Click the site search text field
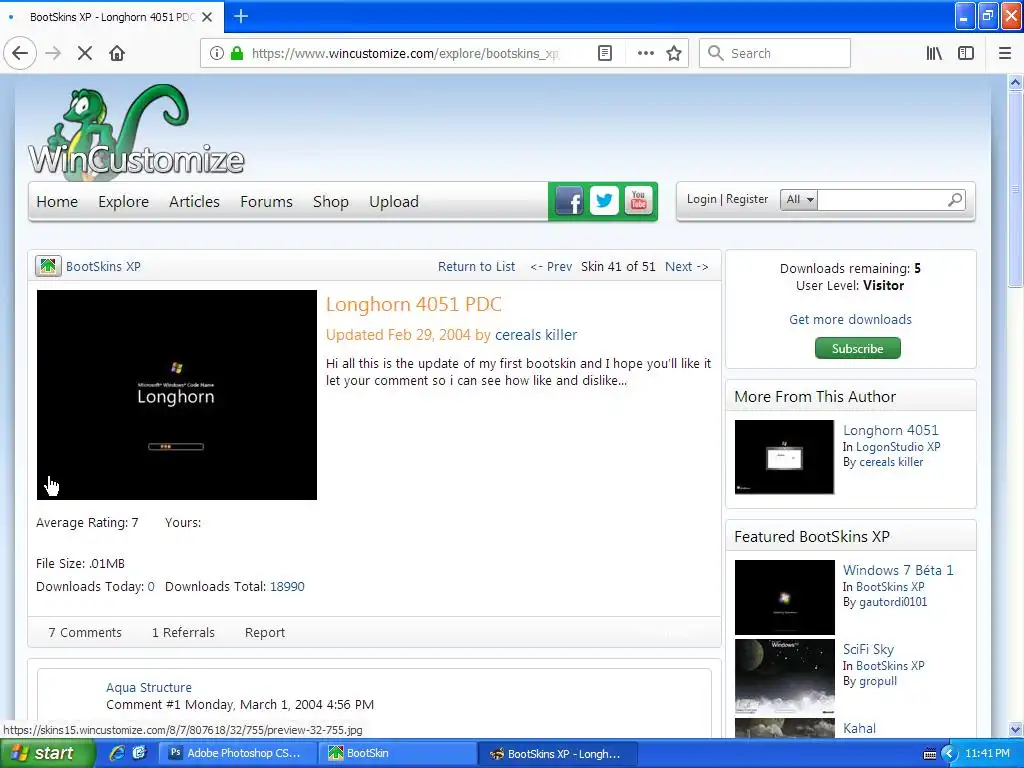The image size is (1024, 768). pos(881,199)
